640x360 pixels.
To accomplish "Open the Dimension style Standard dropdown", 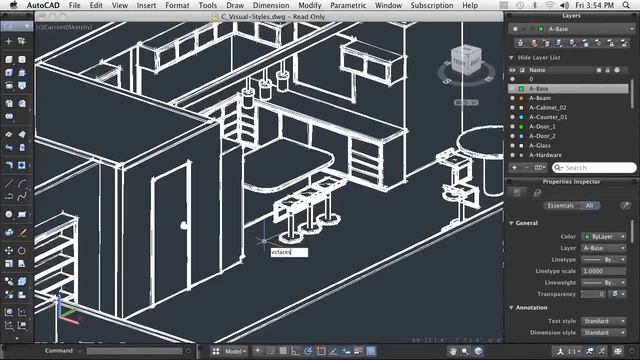I will [604, 333].
